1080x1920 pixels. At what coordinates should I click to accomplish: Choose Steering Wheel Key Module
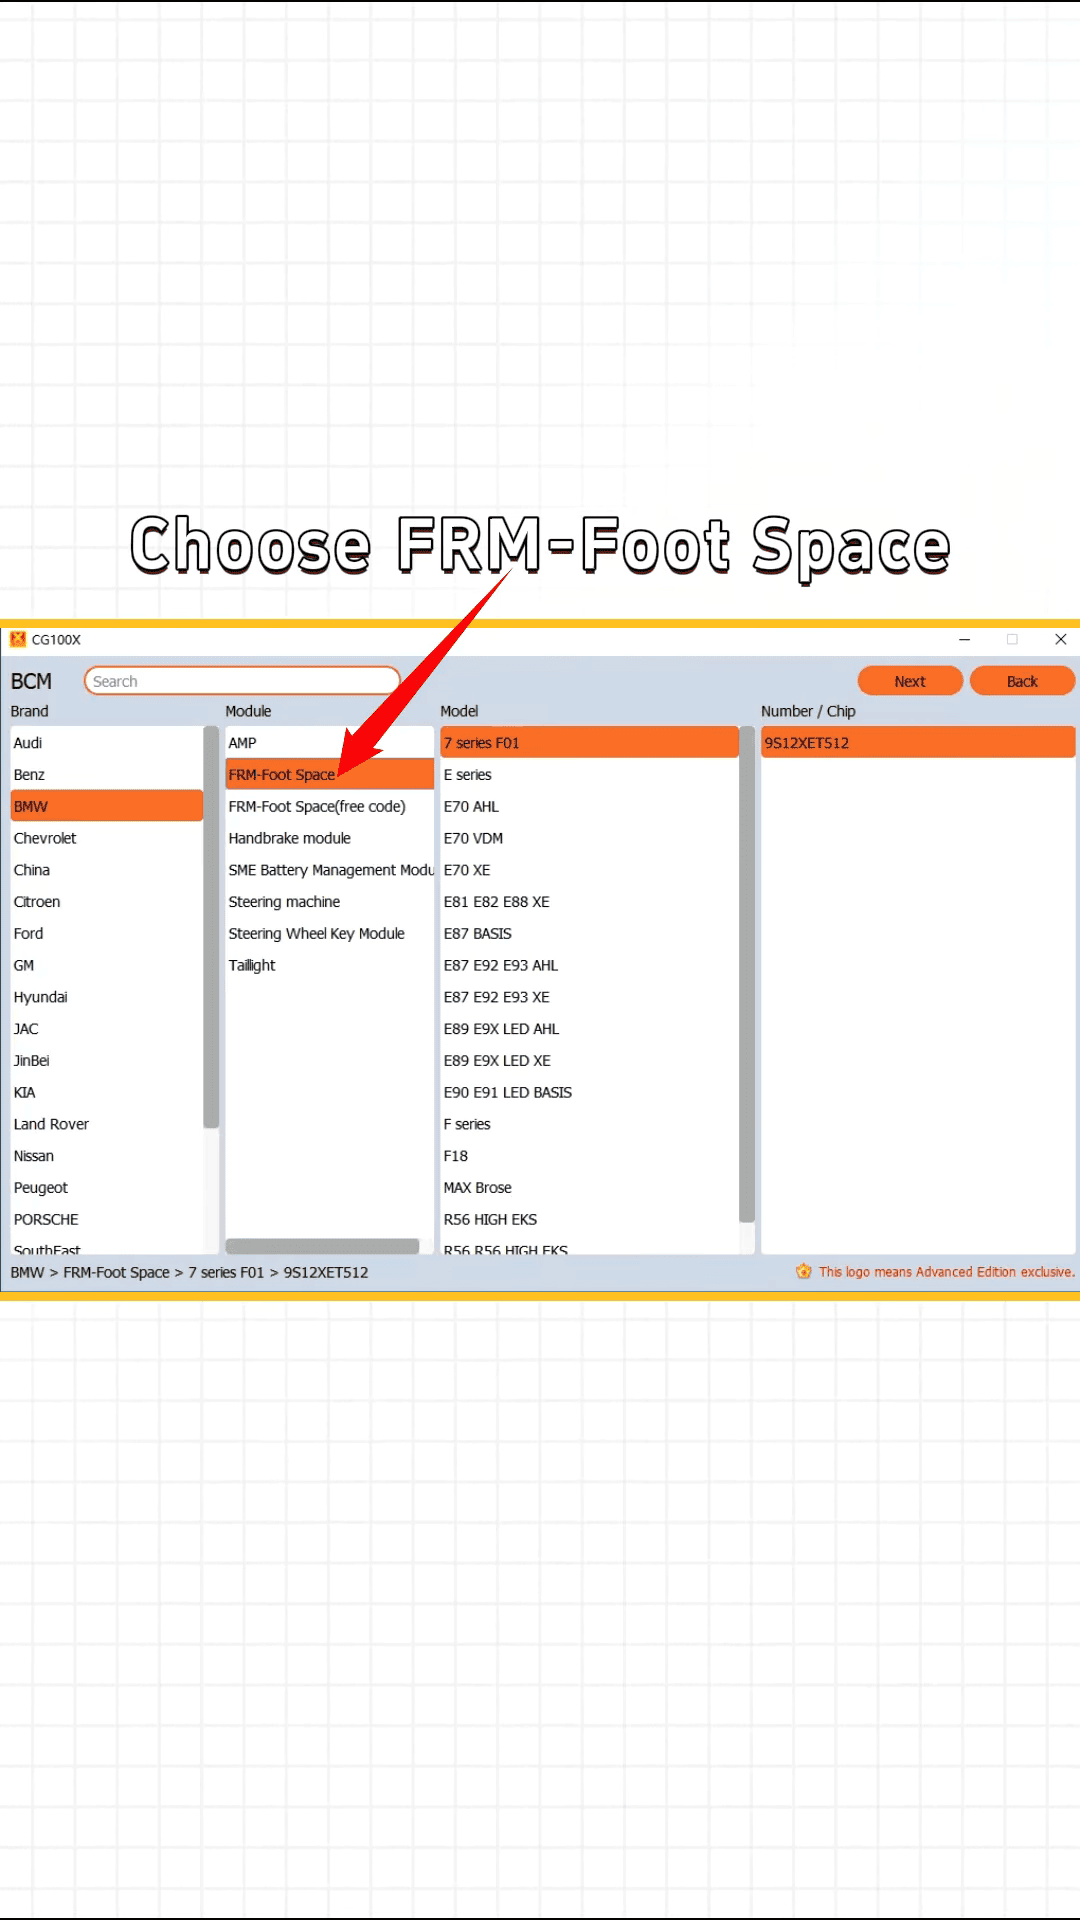pos(329,933)
